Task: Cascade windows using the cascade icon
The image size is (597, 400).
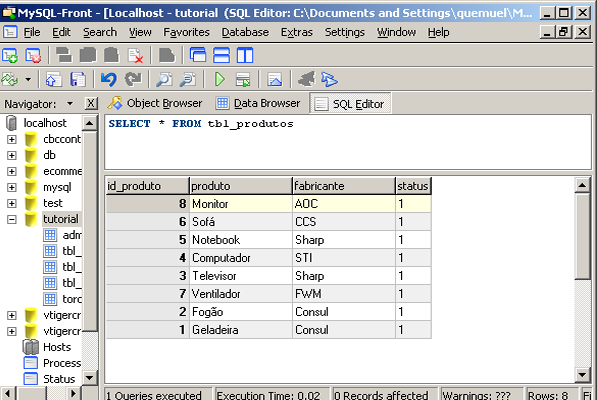Action: (x=198, y=55)
